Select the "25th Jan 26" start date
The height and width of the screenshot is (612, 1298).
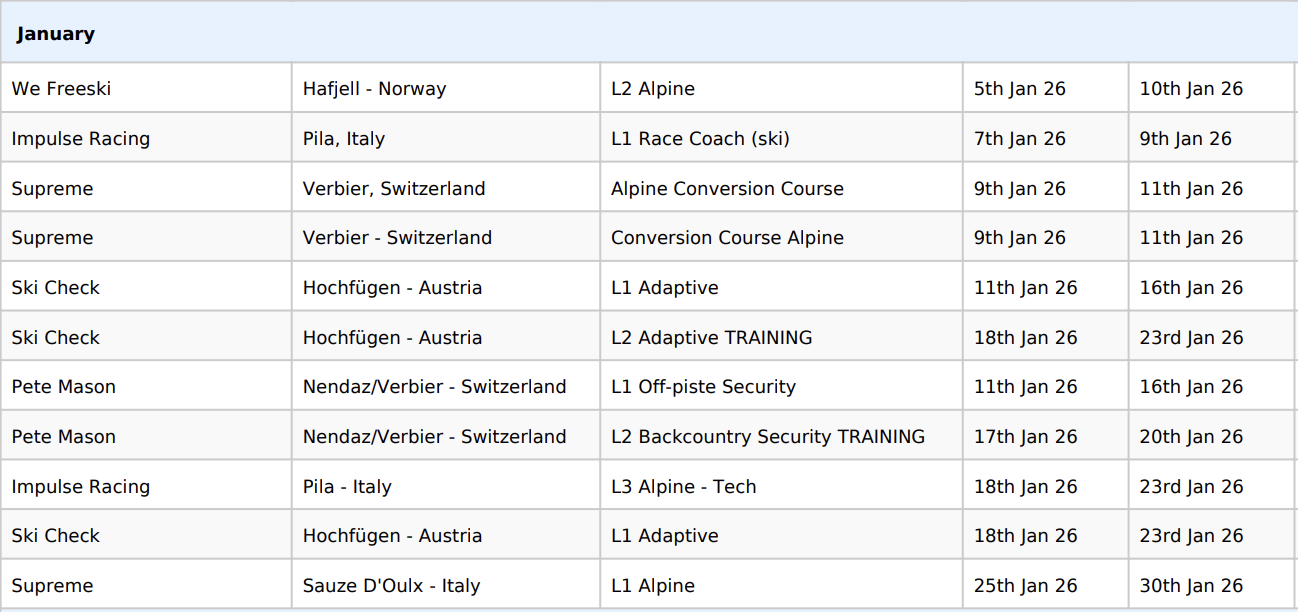coord(1025,586)
